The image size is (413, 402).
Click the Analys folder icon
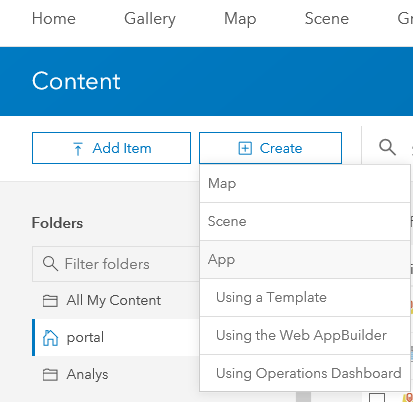(x=50, y=375)
